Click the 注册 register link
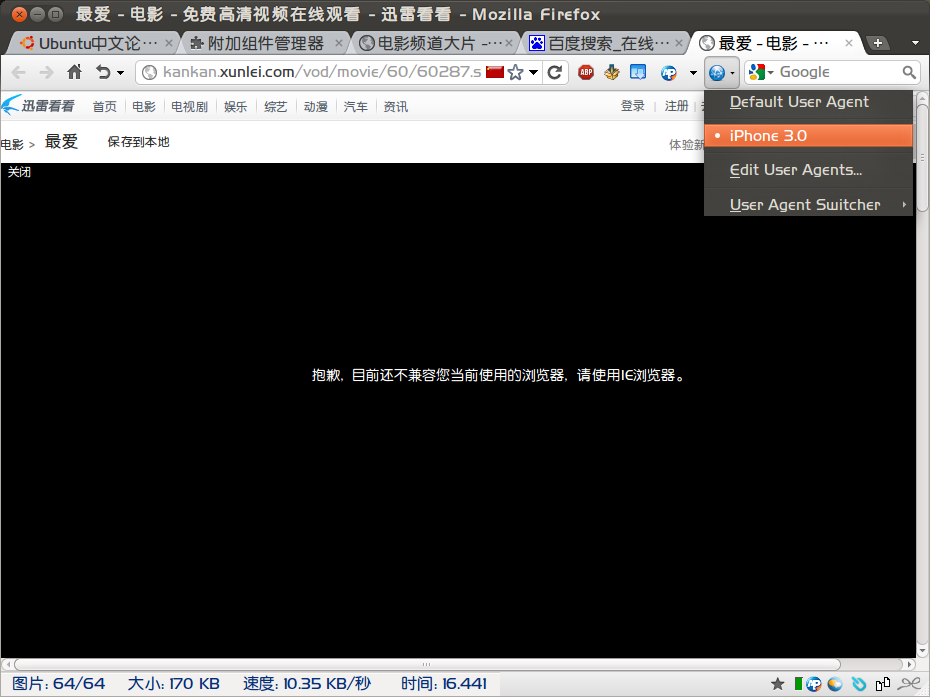 tap(676, 106)
